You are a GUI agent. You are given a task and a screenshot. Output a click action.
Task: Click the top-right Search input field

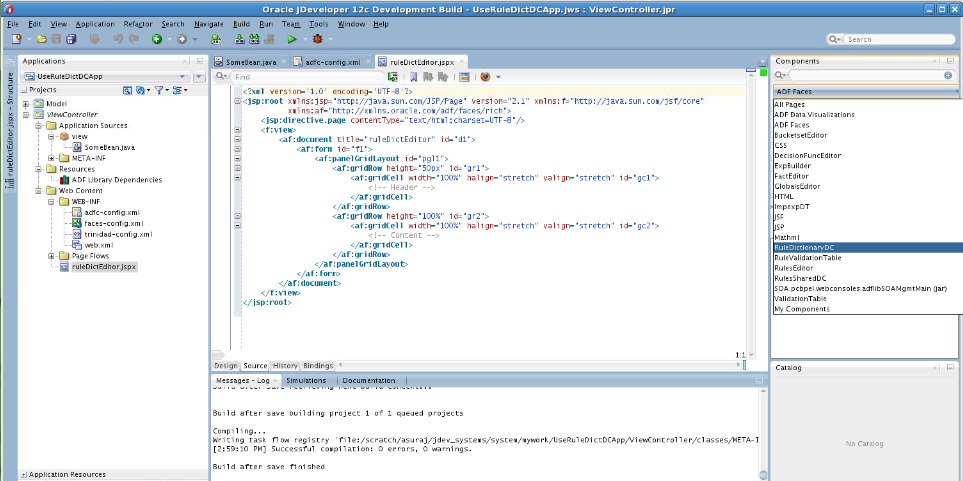click(x=900, y=39)
